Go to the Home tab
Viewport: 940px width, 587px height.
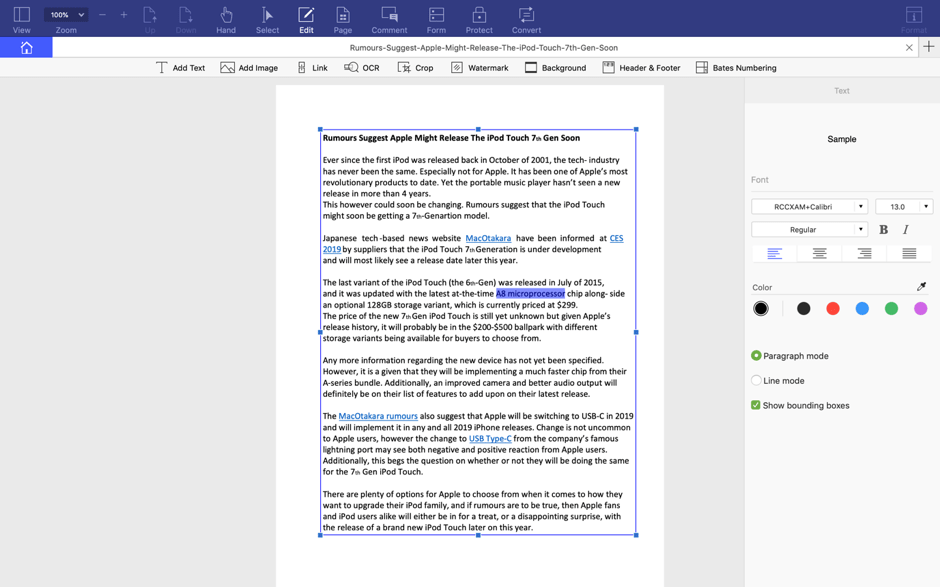tap(26, 47)
